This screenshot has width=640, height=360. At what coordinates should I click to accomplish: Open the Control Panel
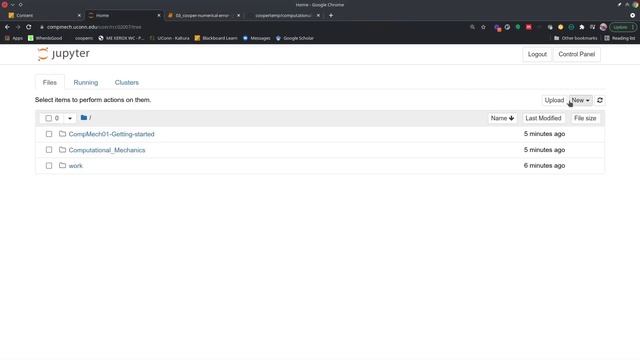(577, 54)
